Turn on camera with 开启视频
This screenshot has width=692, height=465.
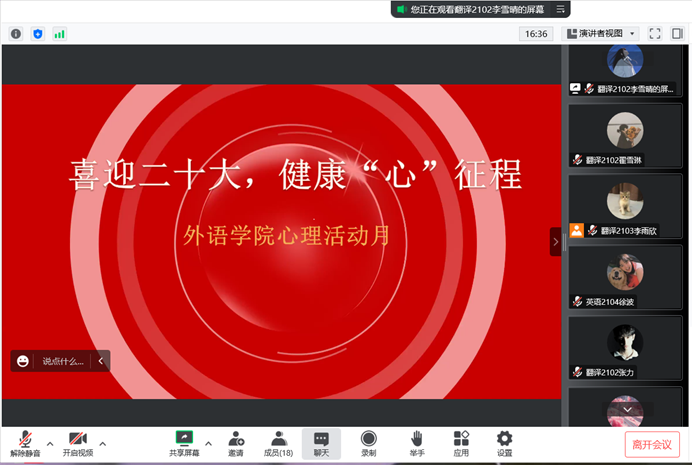click(78, 443)
